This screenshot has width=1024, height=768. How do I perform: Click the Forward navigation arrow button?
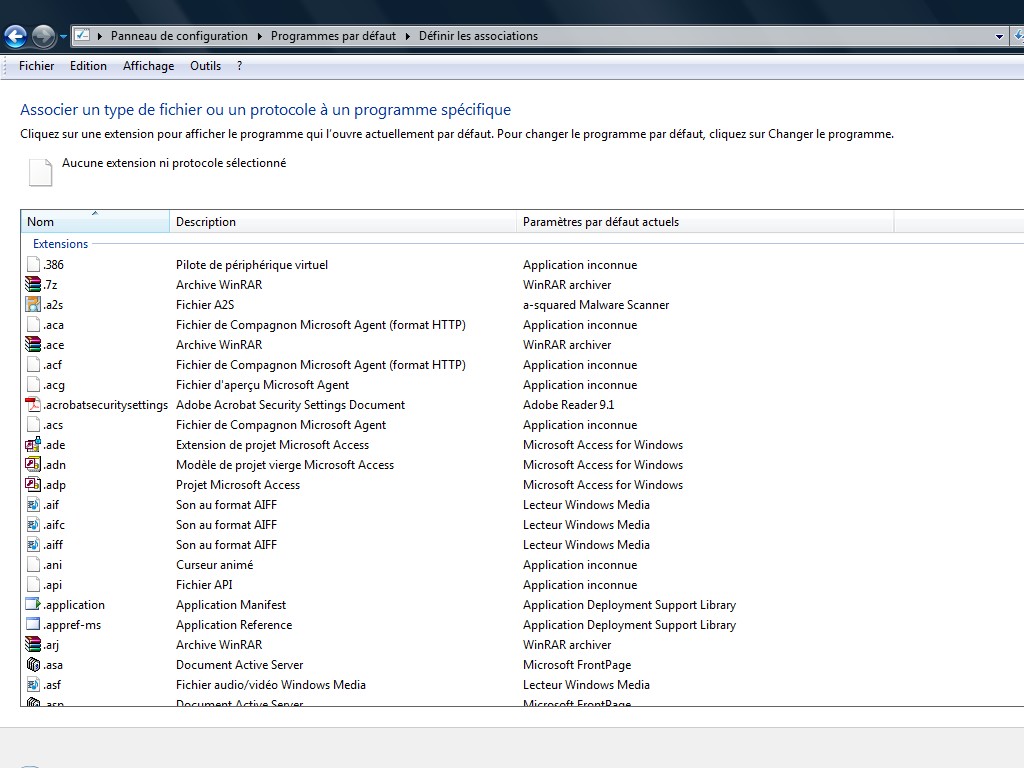tap(43, 37)
